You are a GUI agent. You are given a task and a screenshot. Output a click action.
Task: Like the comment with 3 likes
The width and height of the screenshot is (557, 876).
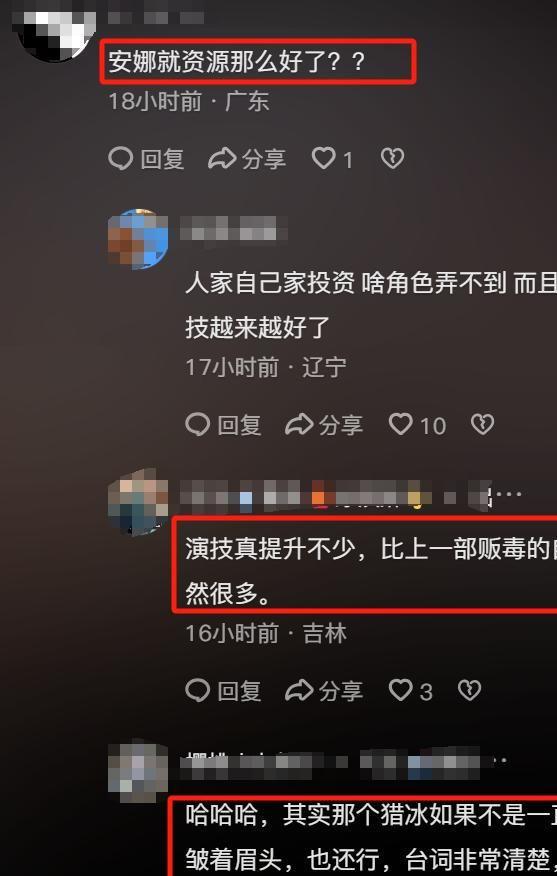pyautogui.click(x=411, y=691)
